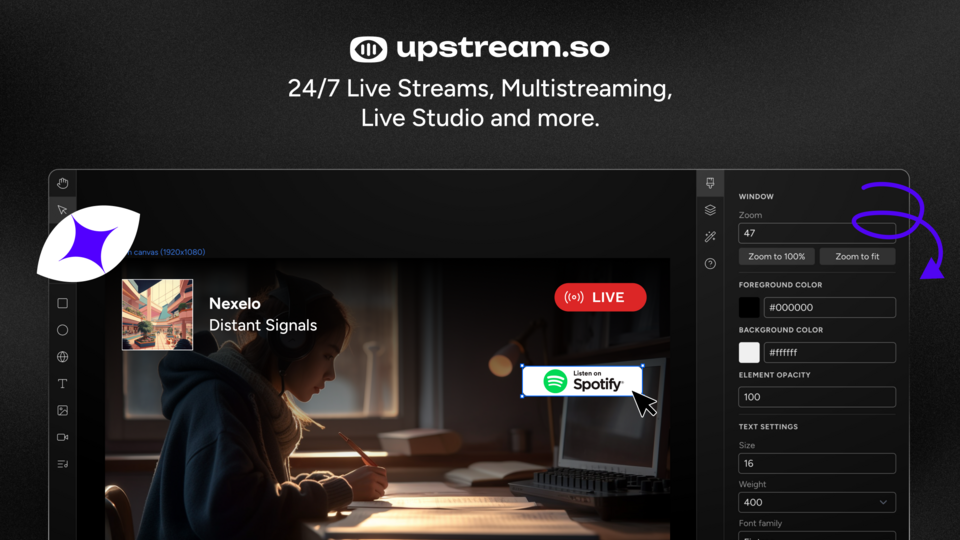Add a web source globe tool
The image size is (960, 540).
pyautogui.click(x=62, y=357)
